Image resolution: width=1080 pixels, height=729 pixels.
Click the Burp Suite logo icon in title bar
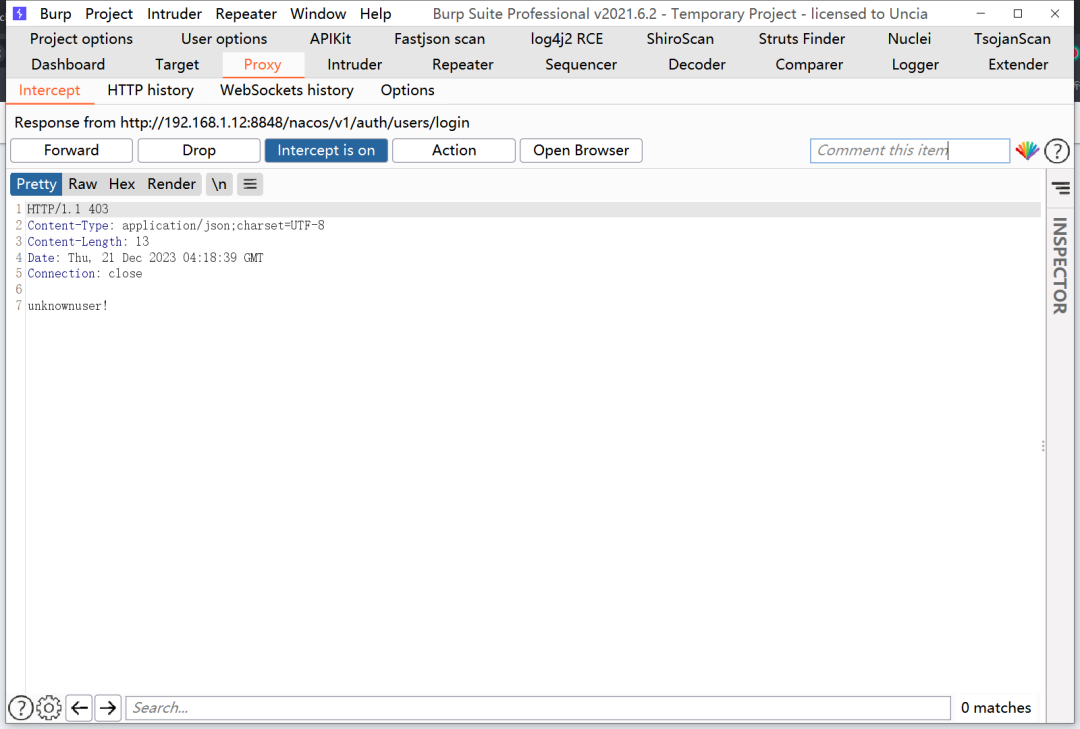click(x=20, y=13)
